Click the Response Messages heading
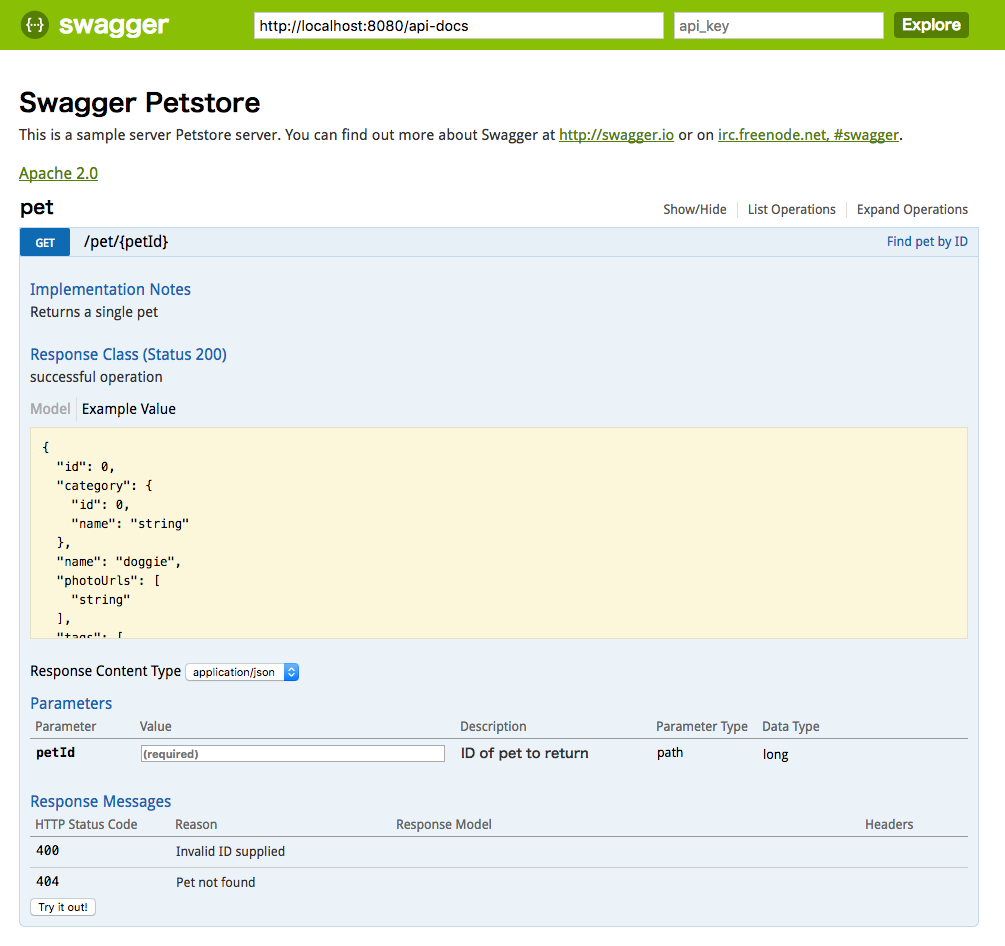Image resolution: width=1005 pixels, height=946 pixels. [x=101, y=801]
